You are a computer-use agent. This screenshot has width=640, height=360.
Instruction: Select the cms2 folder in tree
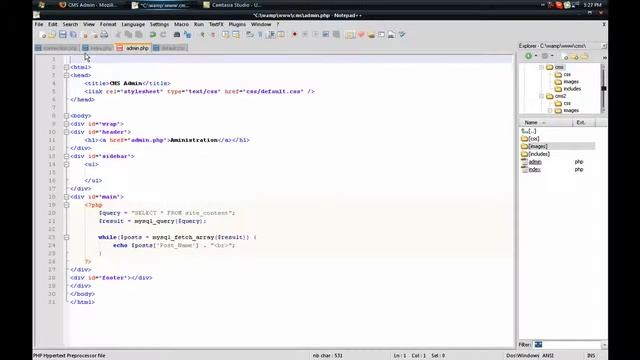point(560,96)
